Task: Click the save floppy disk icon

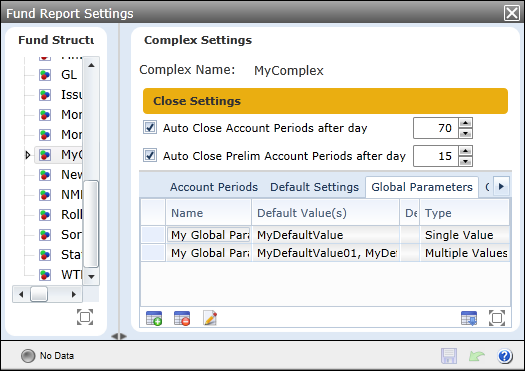Action: tap(449, 356)
